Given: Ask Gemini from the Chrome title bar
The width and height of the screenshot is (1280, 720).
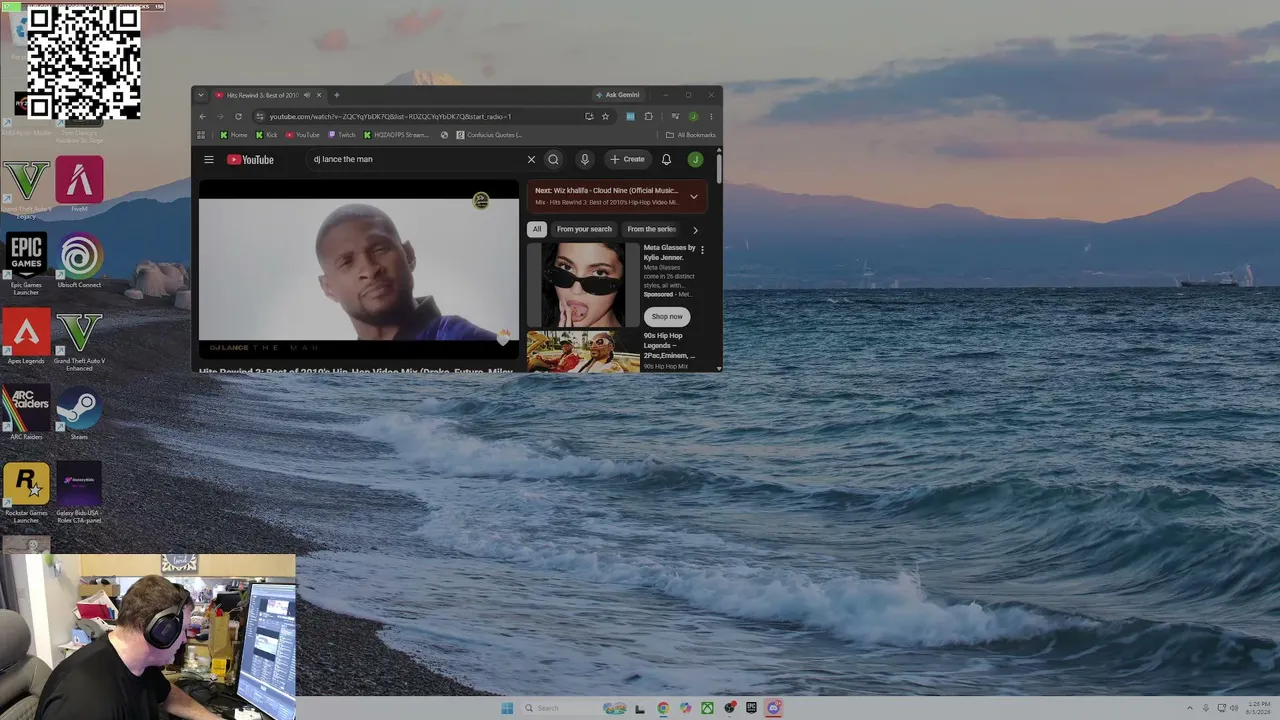Looking at the screenshot, I should pos(617,95).
